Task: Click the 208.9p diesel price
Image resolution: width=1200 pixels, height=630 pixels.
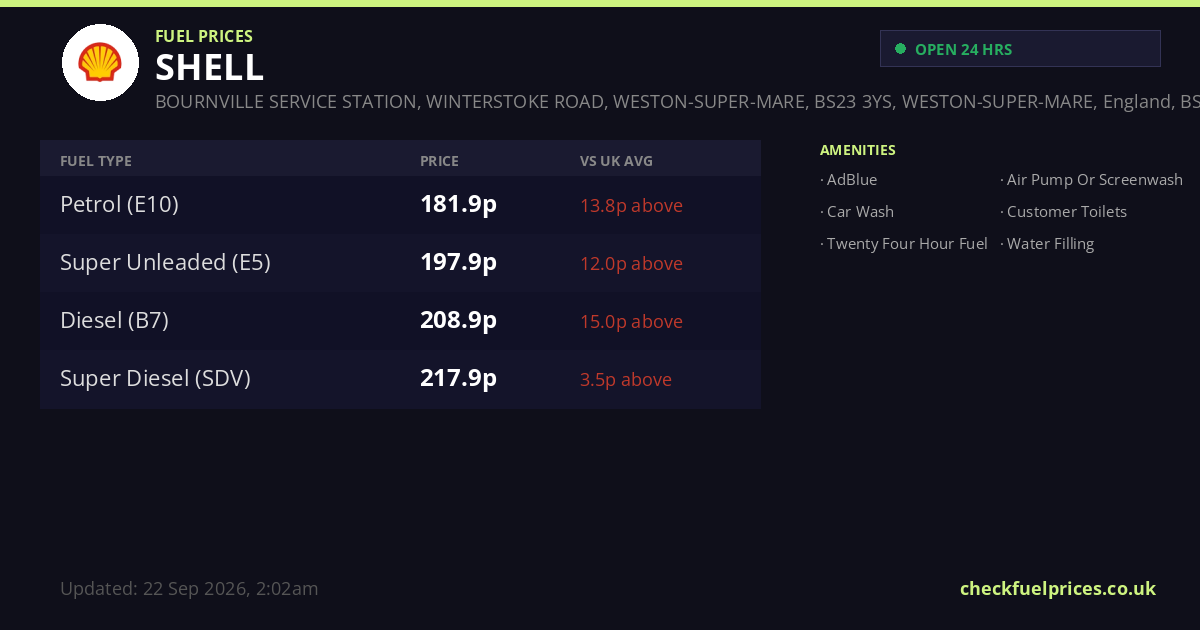Action: click(458, 321)
